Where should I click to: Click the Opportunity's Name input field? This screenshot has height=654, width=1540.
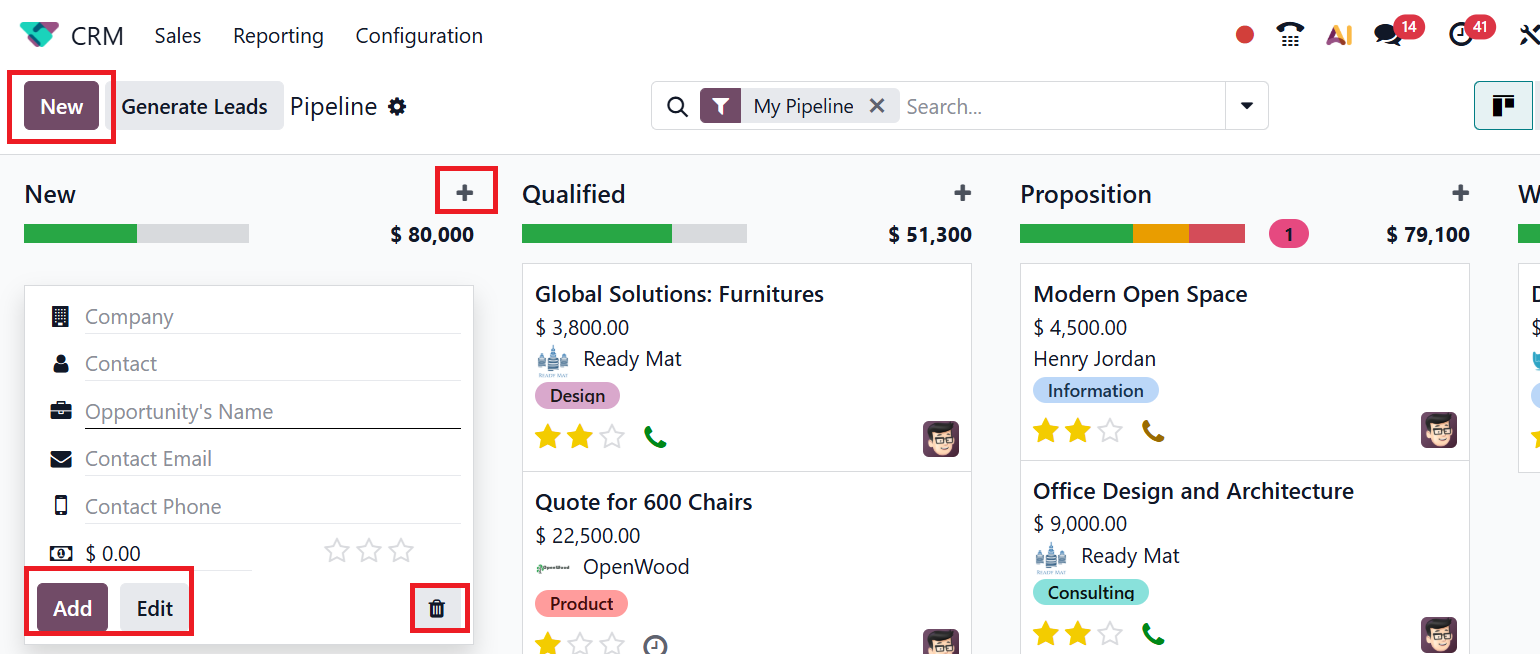point(272,412)
